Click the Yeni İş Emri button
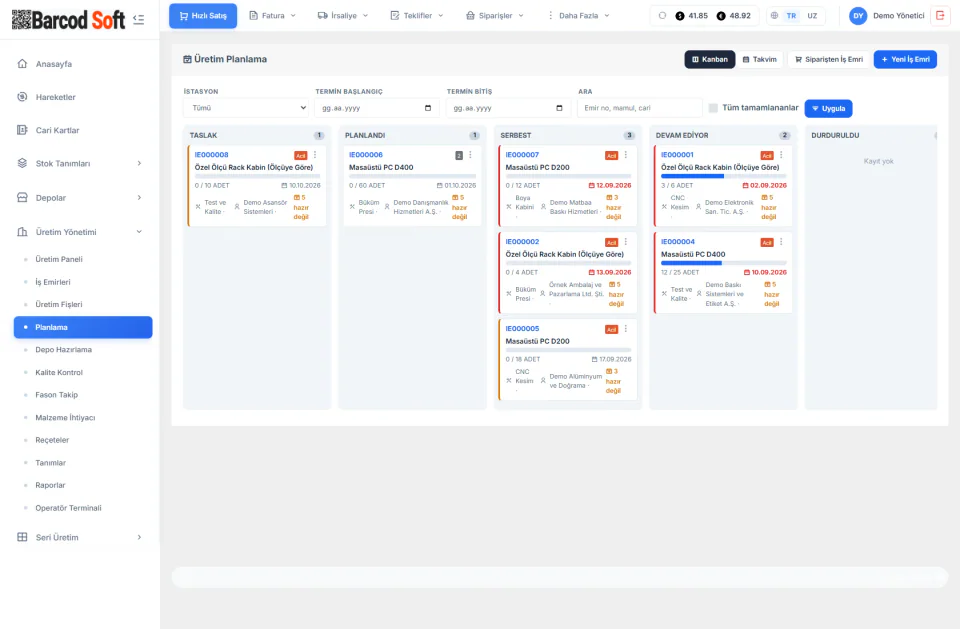Viewport: 960px width, 629px height. coord(905,59)
